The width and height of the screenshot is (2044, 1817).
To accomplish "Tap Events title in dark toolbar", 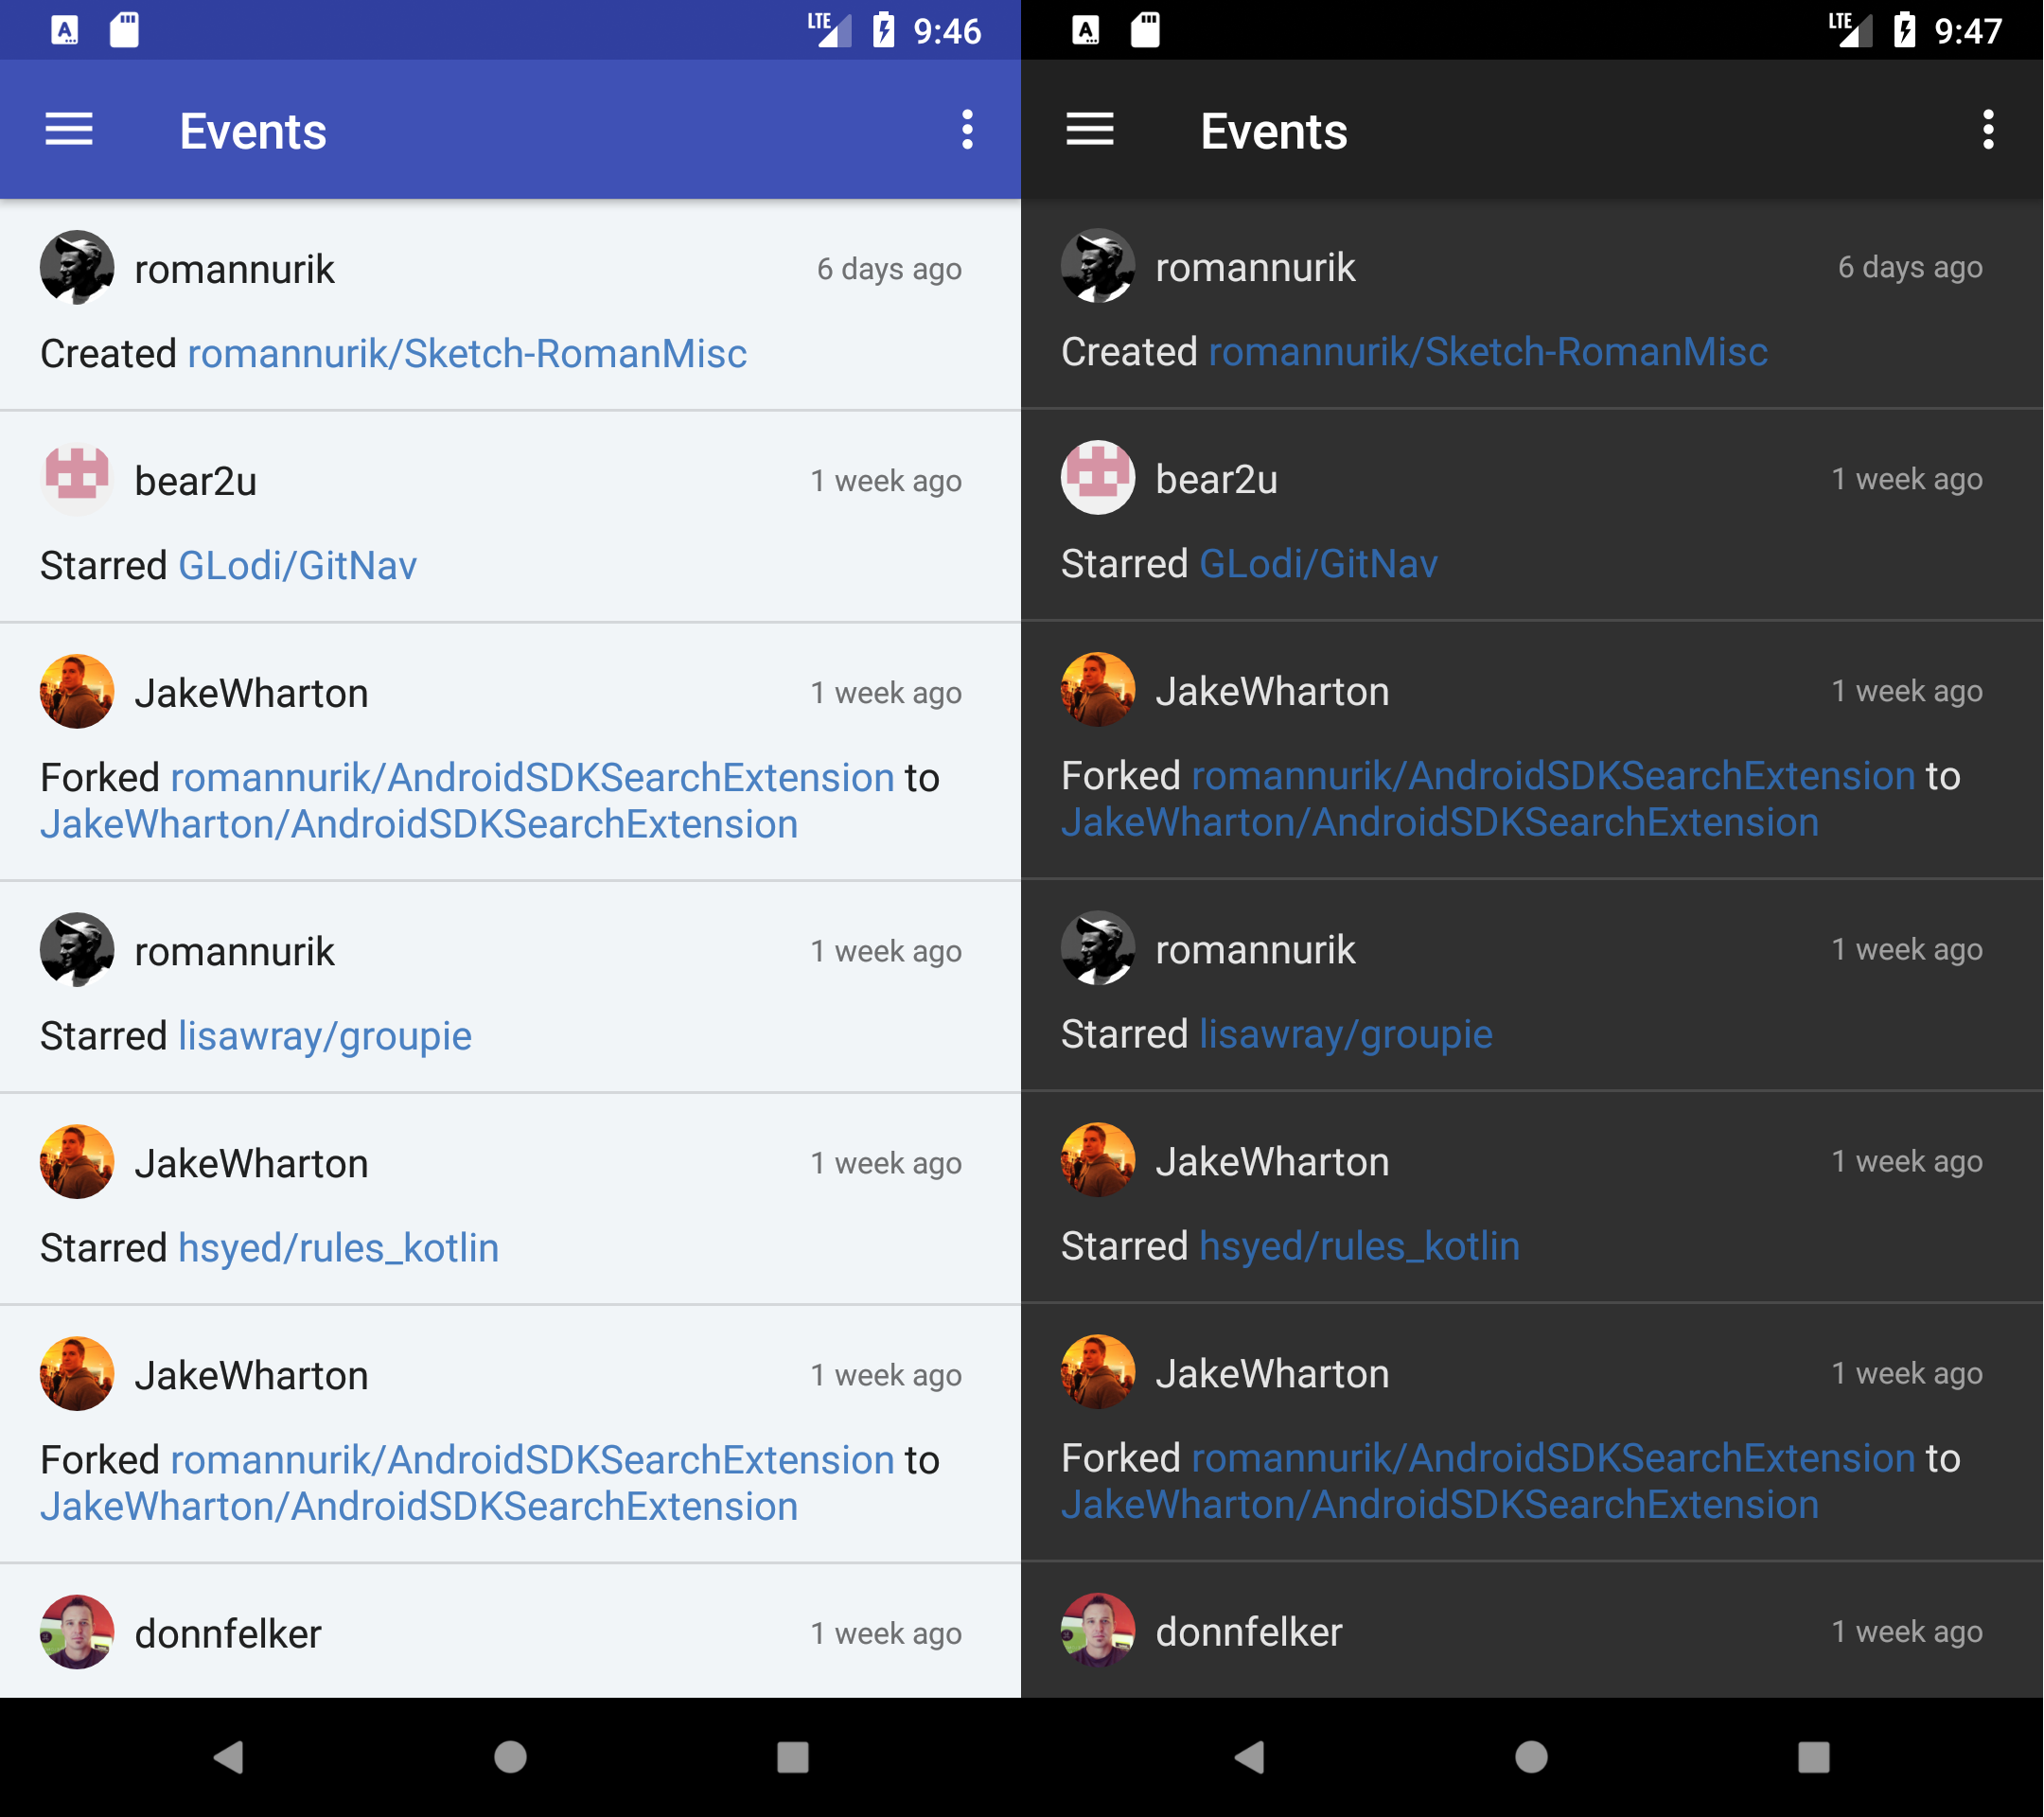I will [x=1273, y=132].
